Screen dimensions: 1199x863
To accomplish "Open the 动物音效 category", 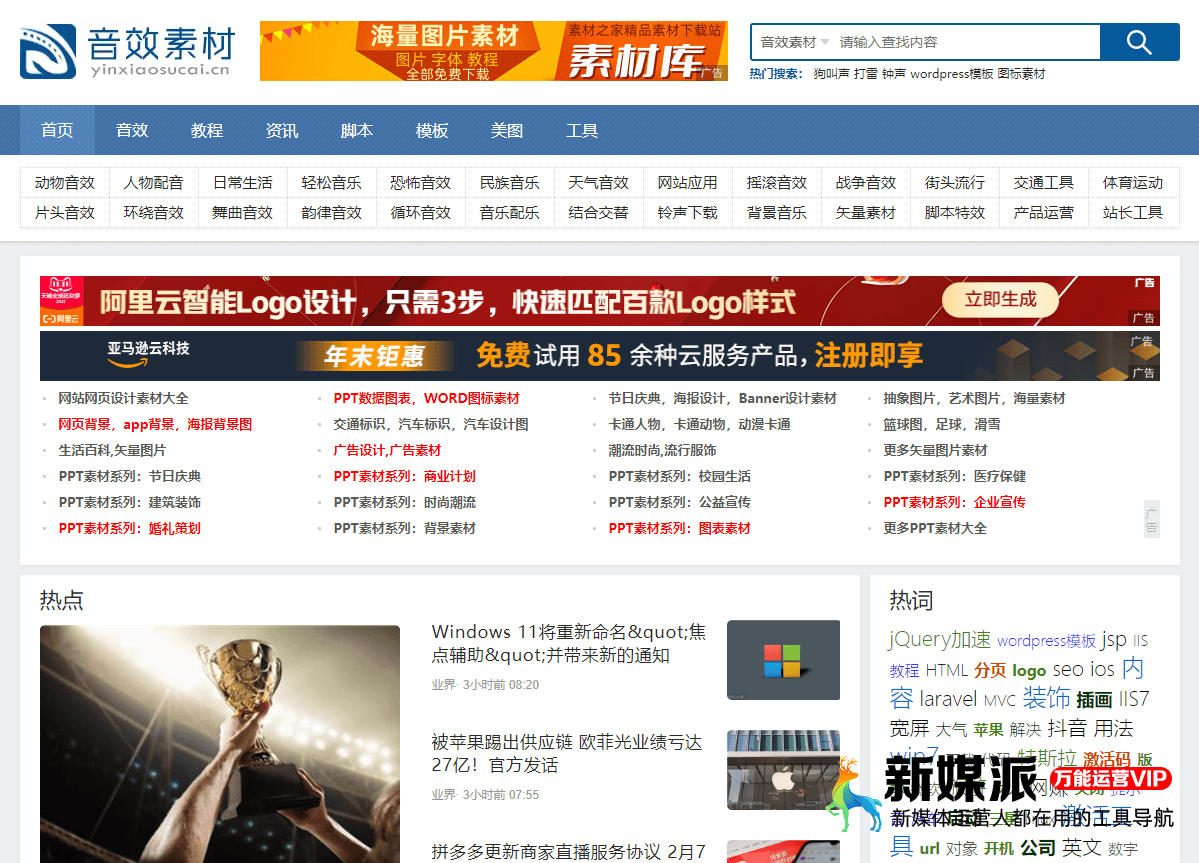I will pyautogui.click(x=65, y=183).
